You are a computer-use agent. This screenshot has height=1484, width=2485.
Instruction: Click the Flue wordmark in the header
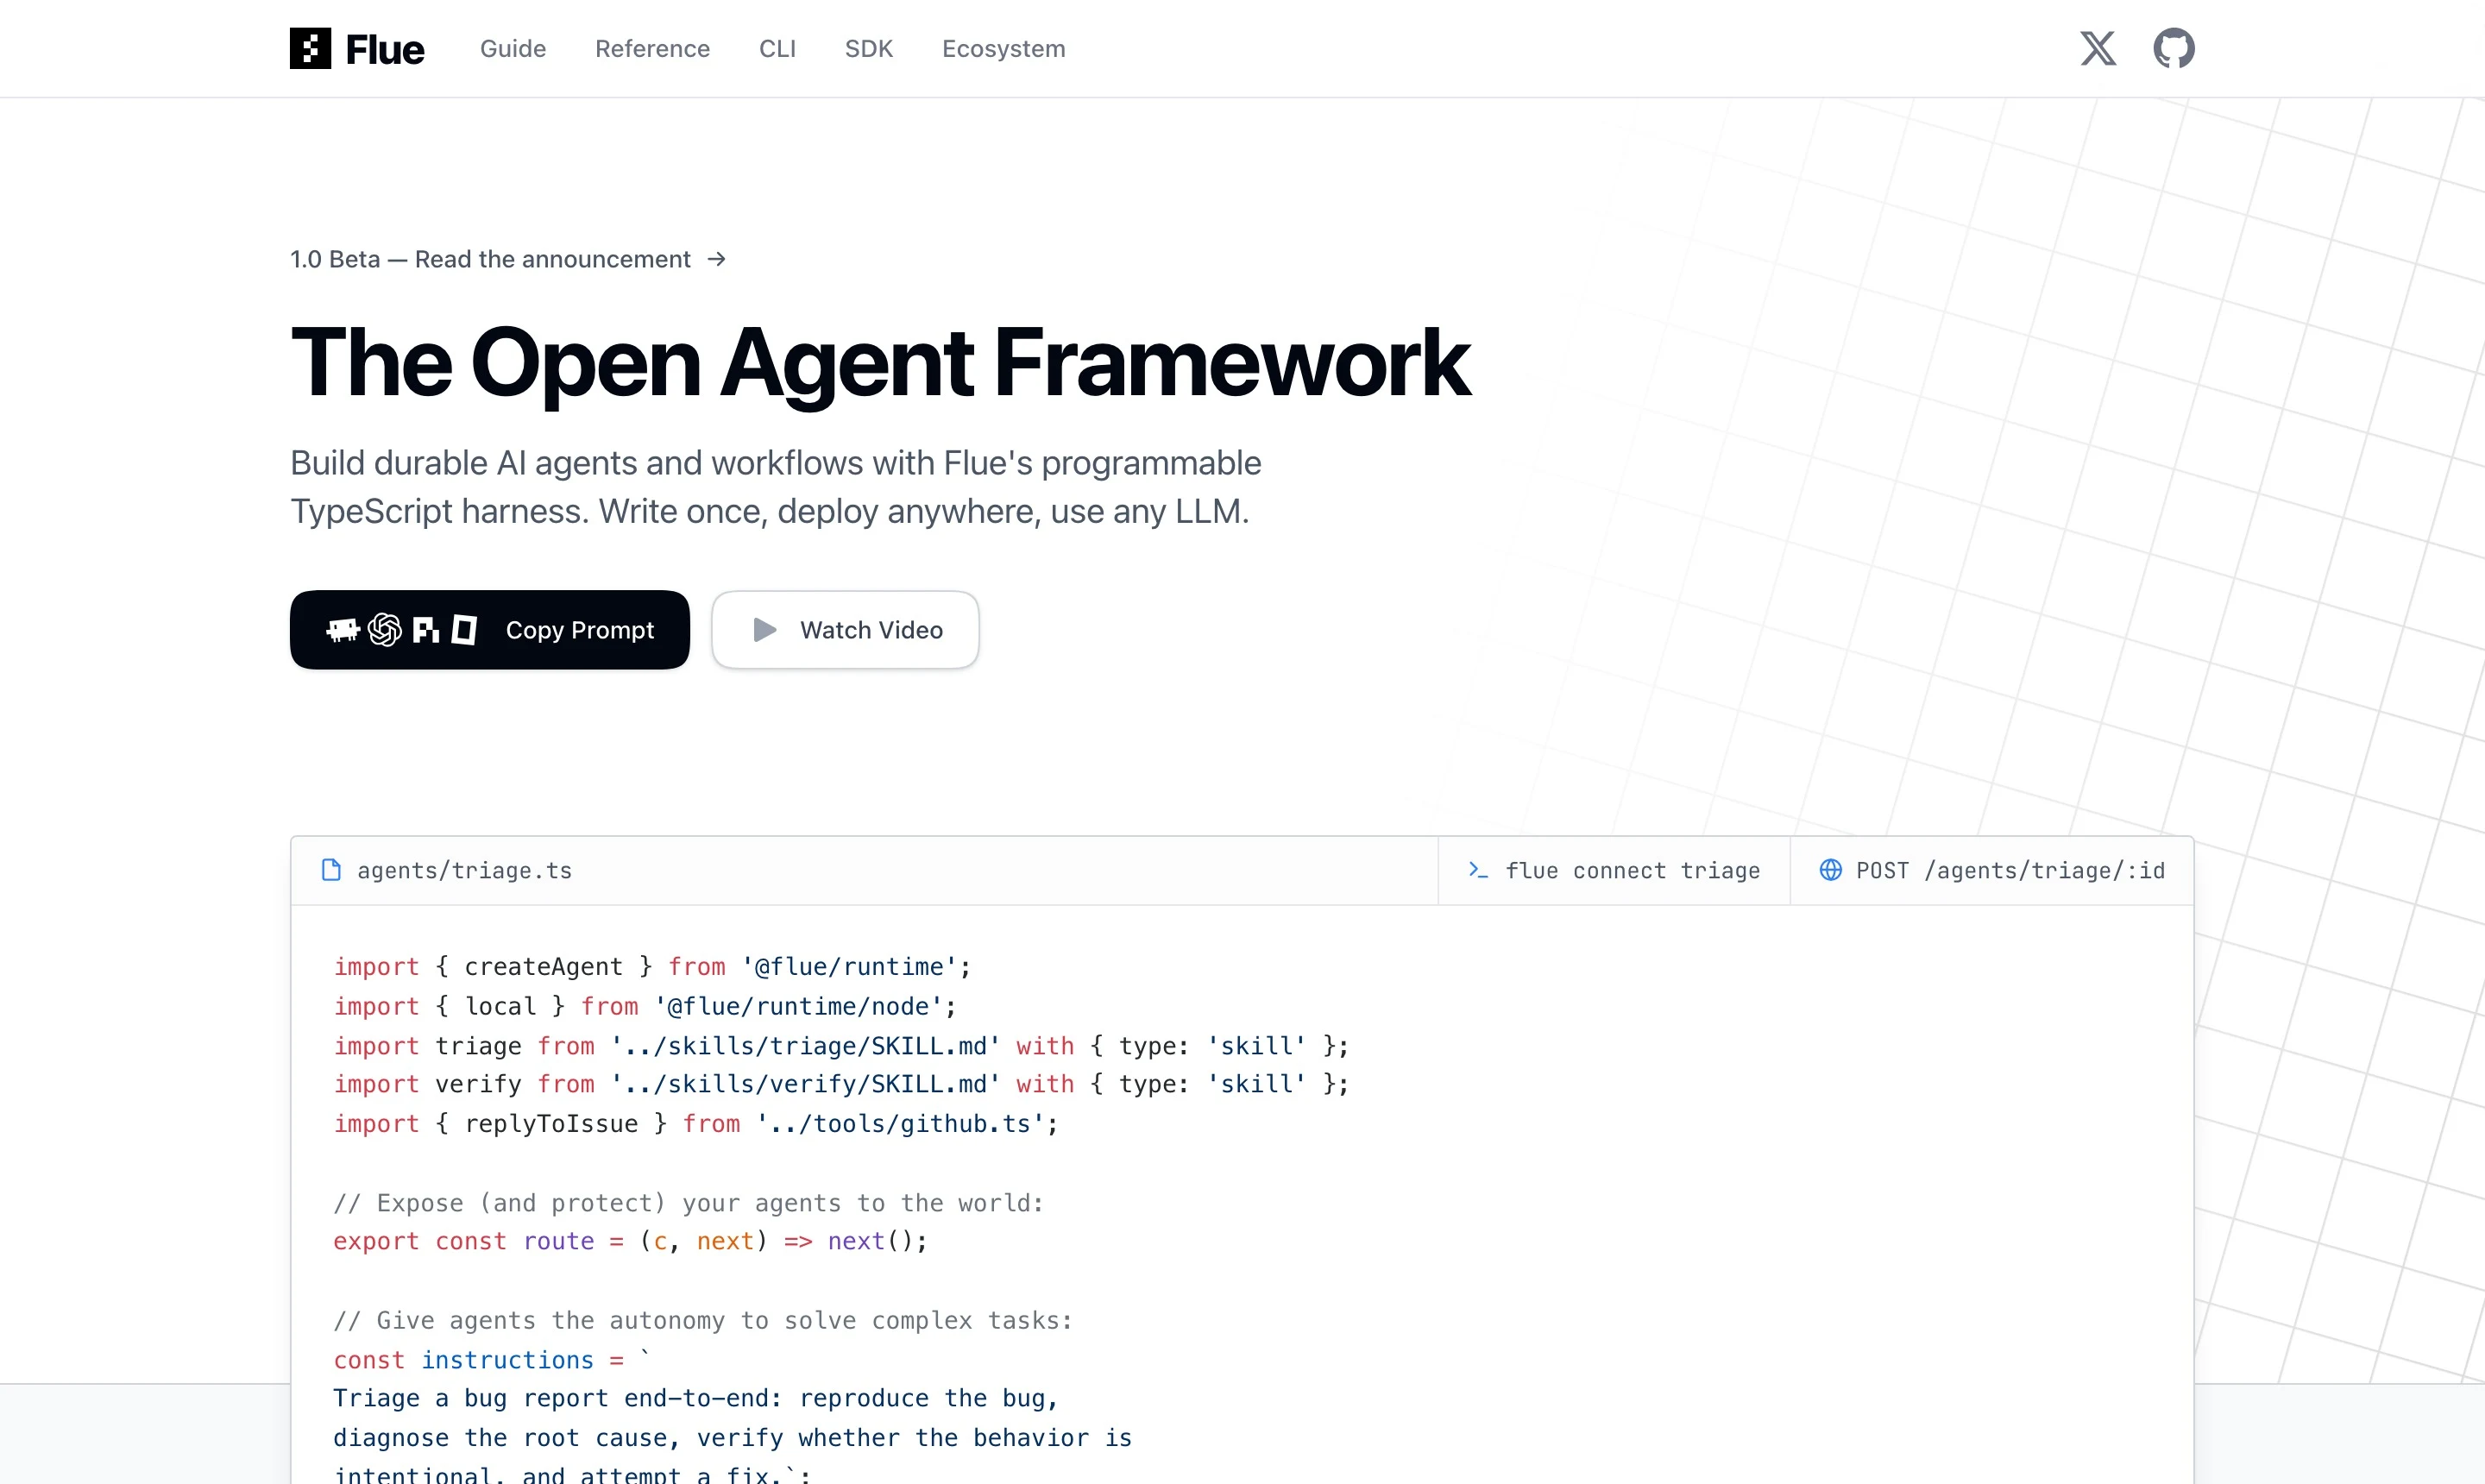(x=385, y=49)
